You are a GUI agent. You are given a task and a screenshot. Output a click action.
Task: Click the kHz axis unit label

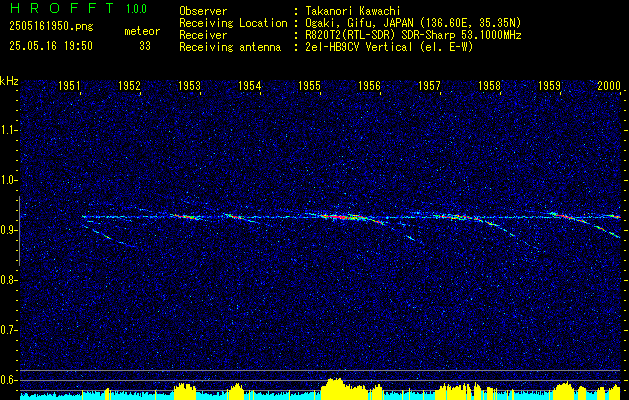coord(9,81)
